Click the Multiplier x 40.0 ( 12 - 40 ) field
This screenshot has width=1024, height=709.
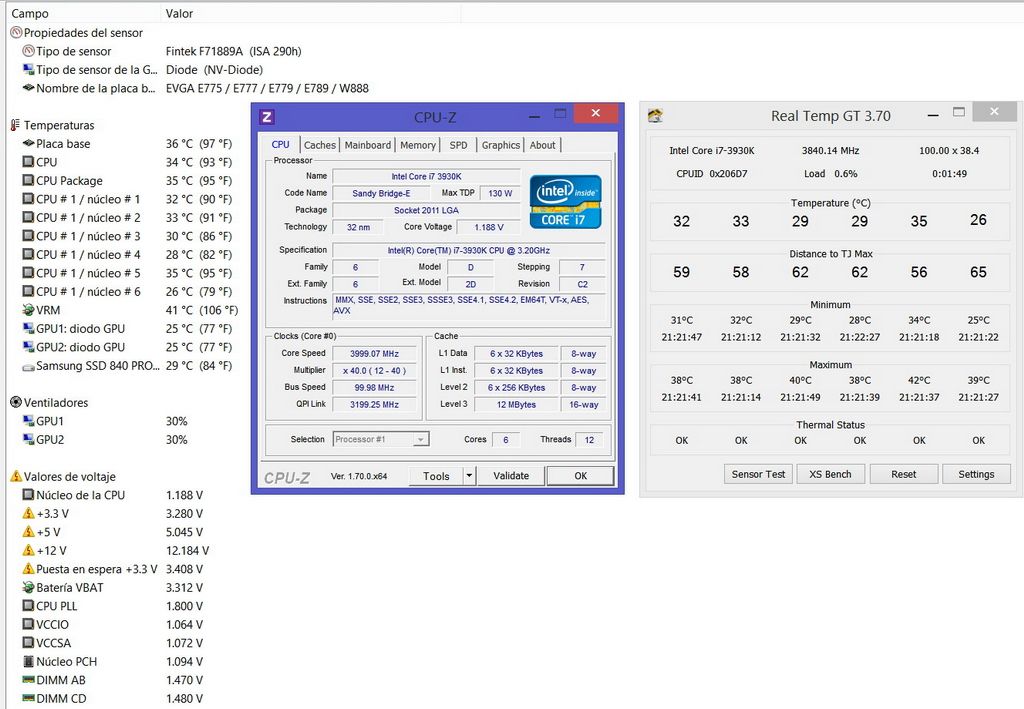pos(374,370)
